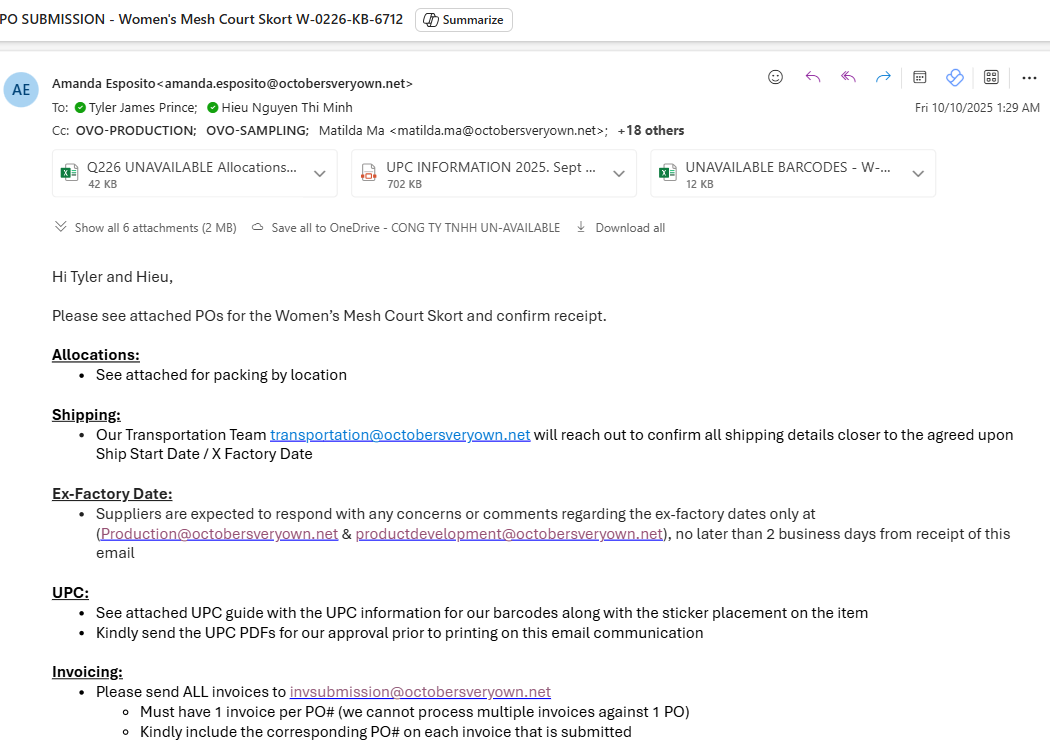Open the Viva Insights icon

[x=954, y=77]
